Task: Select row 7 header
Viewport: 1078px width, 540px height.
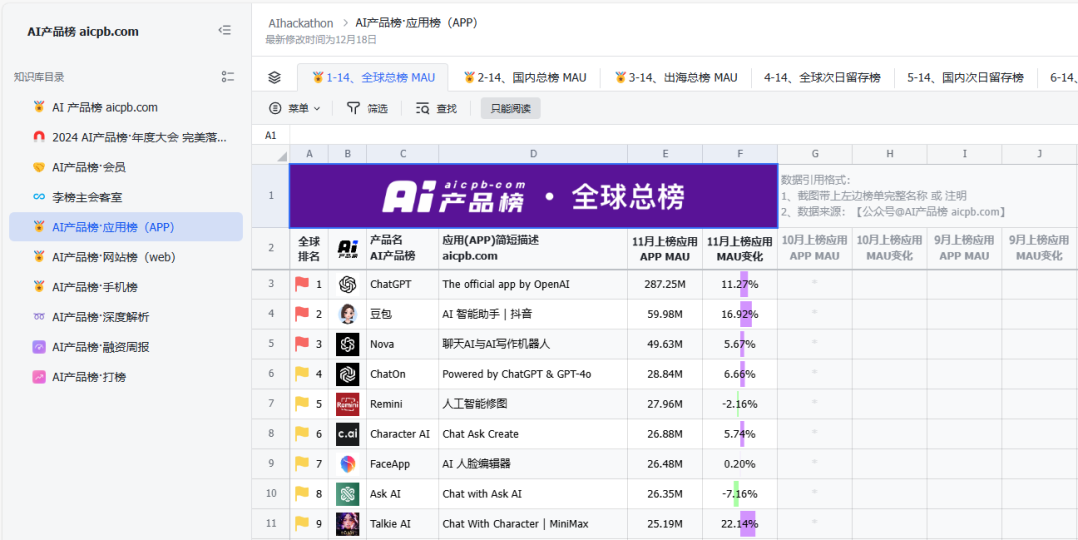Action: click(271, 404)
